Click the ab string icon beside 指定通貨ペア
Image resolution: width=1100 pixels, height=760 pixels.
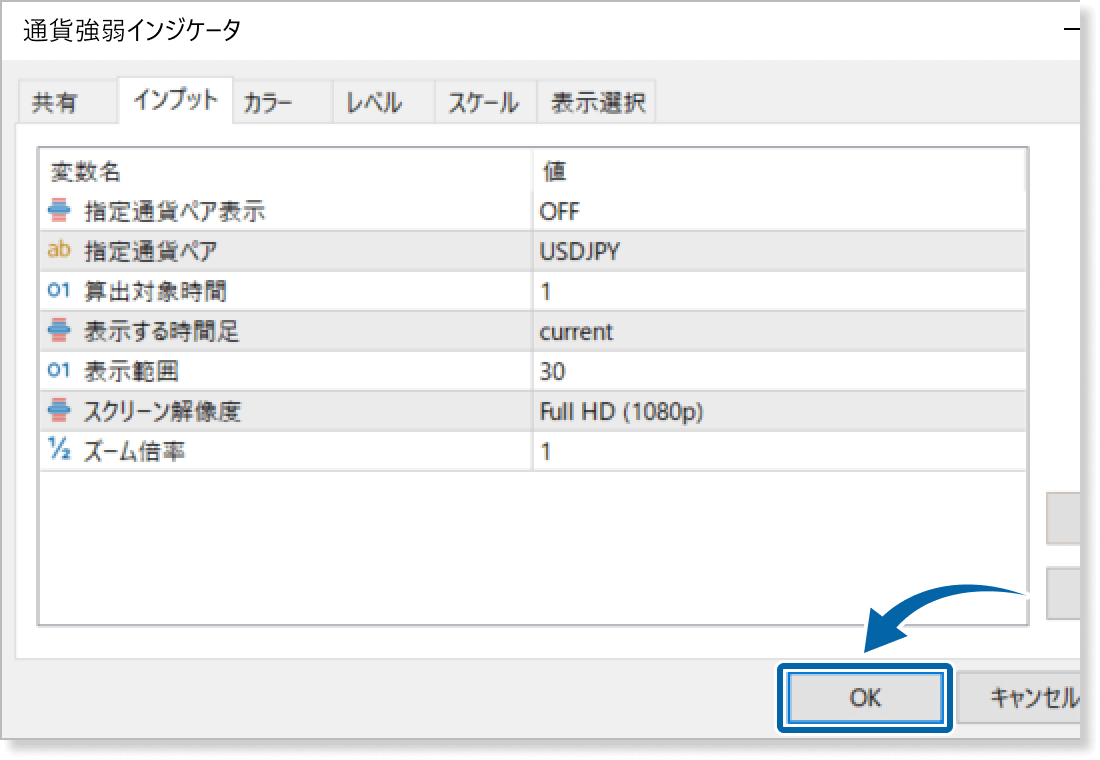(59, 251)
